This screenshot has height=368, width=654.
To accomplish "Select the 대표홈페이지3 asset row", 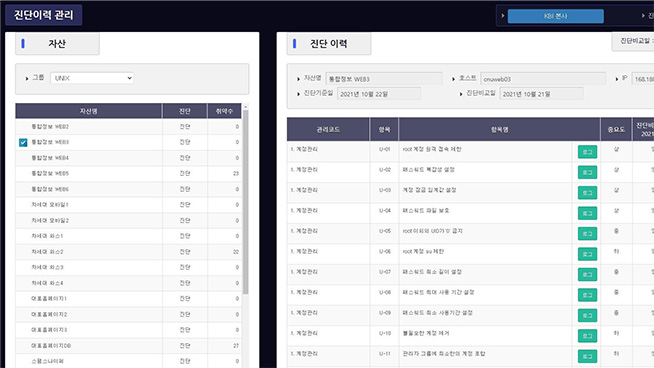I will click(x=128, y=330).
